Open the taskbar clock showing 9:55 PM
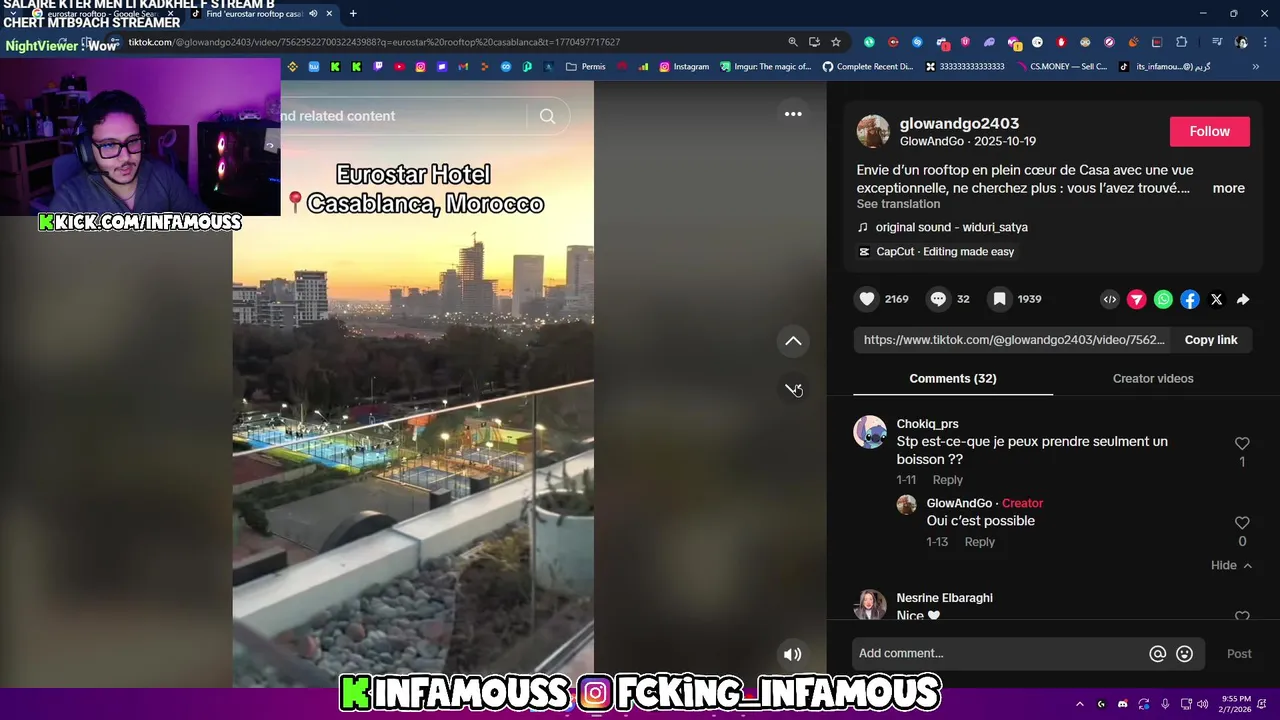This screenshot has width=1280, height=720. (x=1236, y=704)
